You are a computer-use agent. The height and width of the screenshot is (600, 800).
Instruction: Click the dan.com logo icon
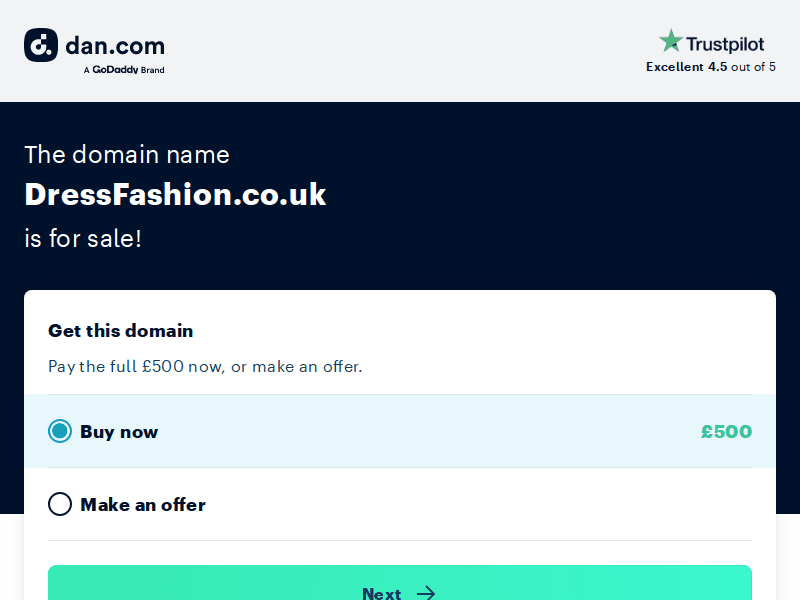(x=41, y=45)
